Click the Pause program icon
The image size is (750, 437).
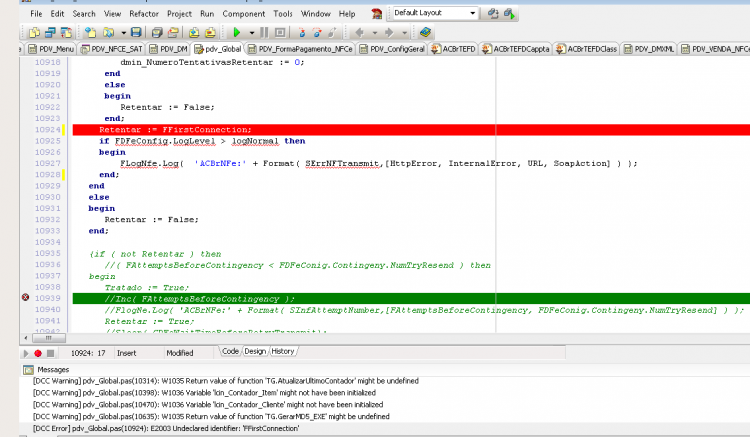tap(264, 33)
